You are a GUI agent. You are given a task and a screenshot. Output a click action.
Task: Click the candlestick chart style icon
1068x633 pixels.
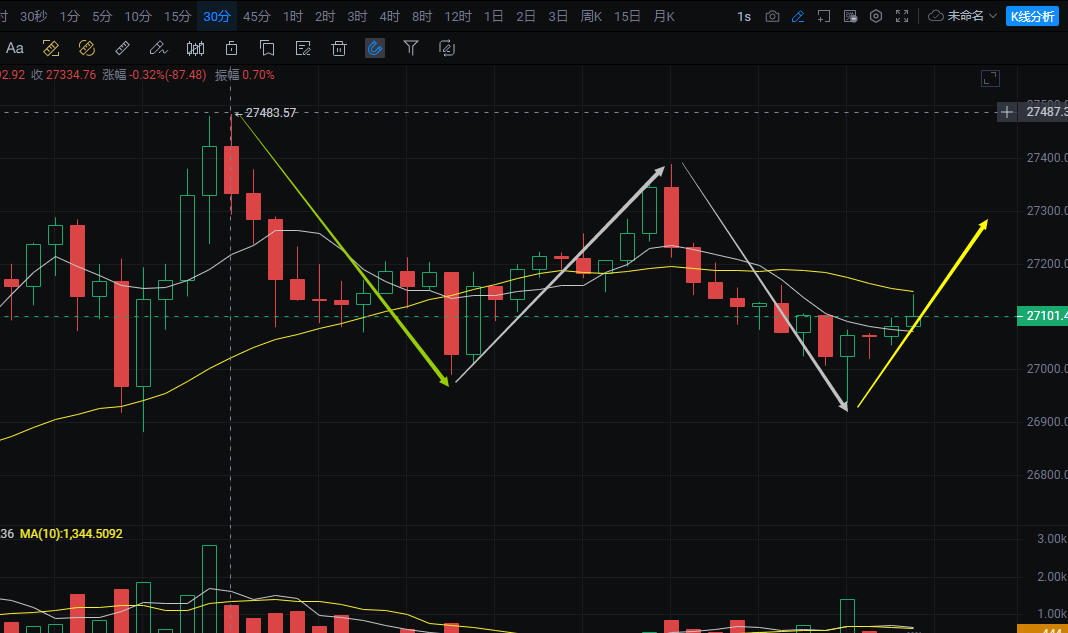195,48
